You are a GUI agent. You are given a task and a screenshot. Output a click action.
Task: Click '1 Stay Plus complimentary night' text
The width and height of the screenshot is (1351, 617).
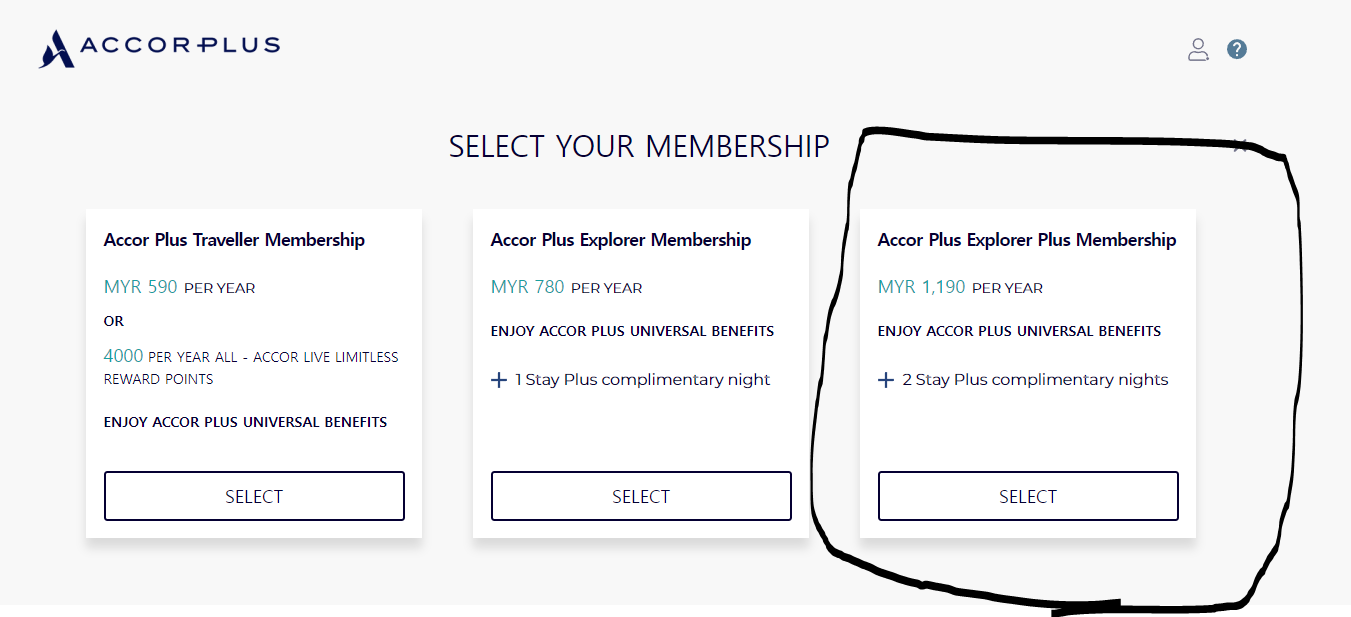click(642, 380)
